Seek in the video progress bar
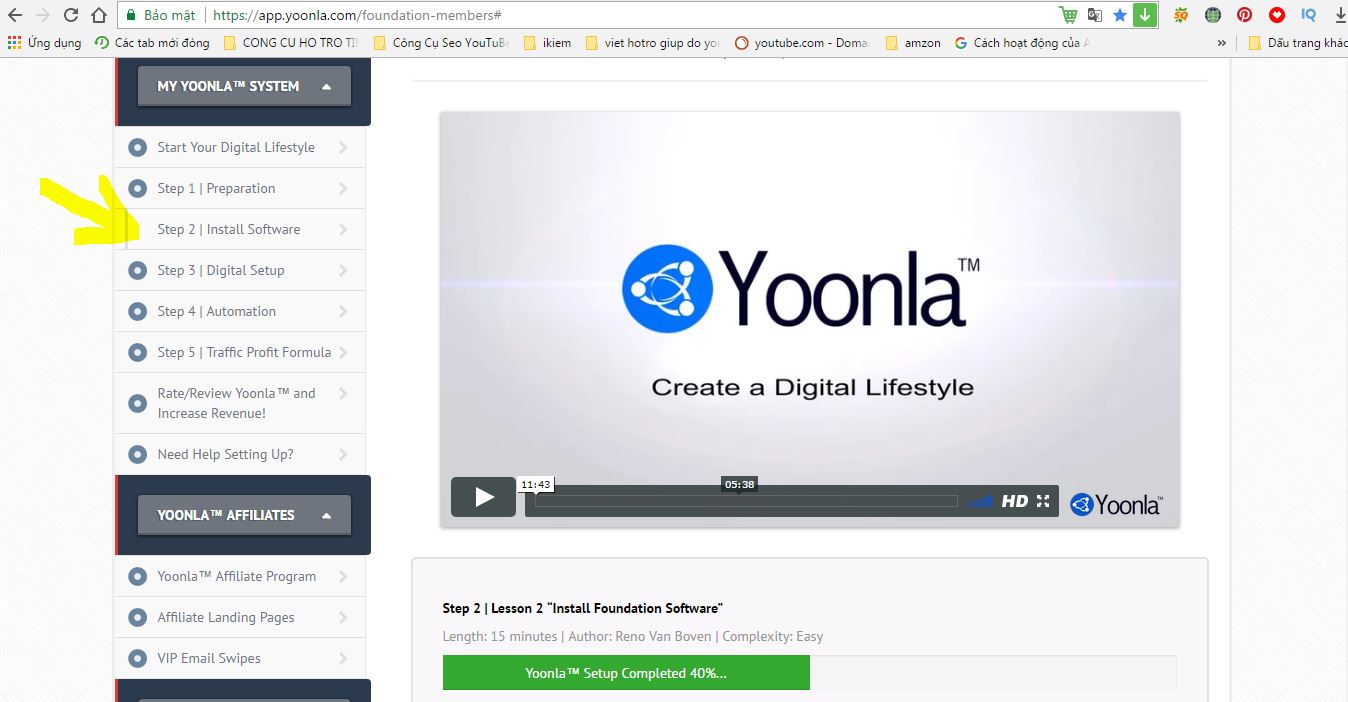 [x=746, y=501]
